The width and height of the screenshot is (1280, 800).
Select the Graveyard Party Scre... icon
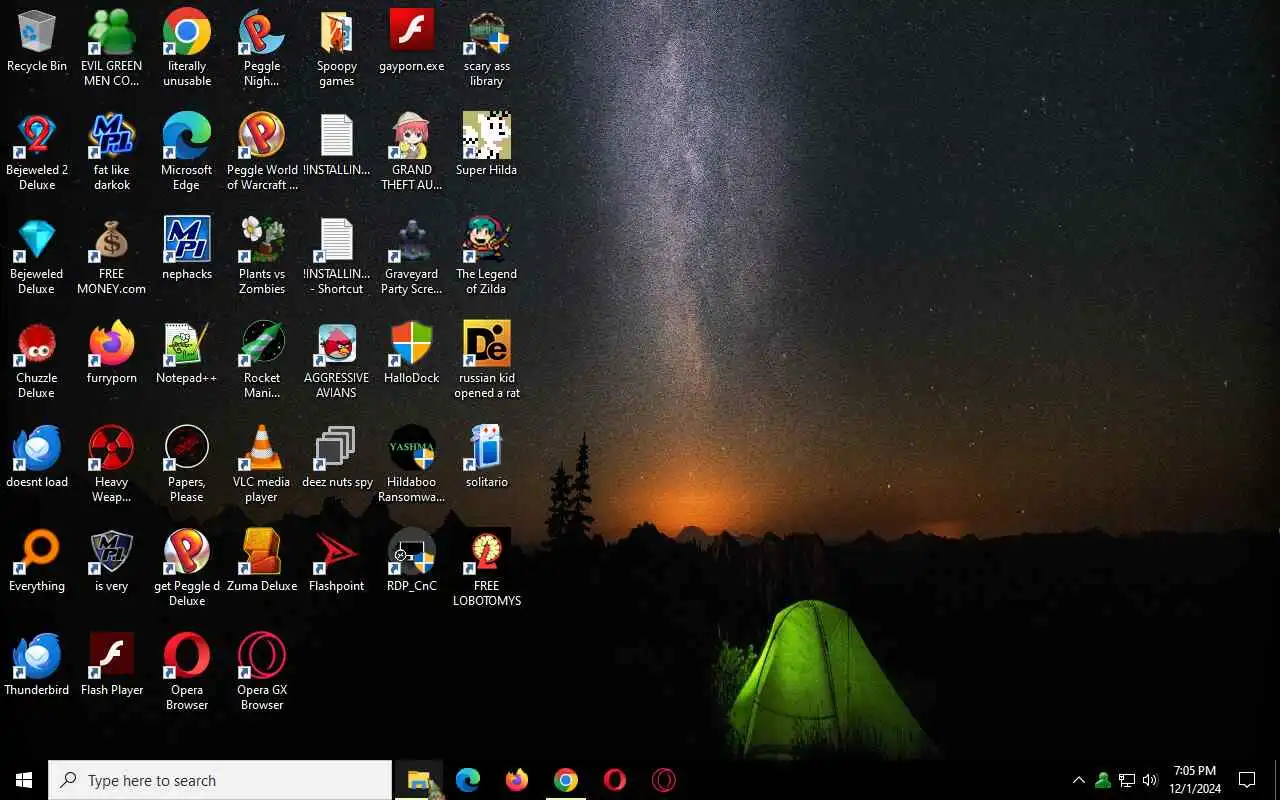click(412, 256)
